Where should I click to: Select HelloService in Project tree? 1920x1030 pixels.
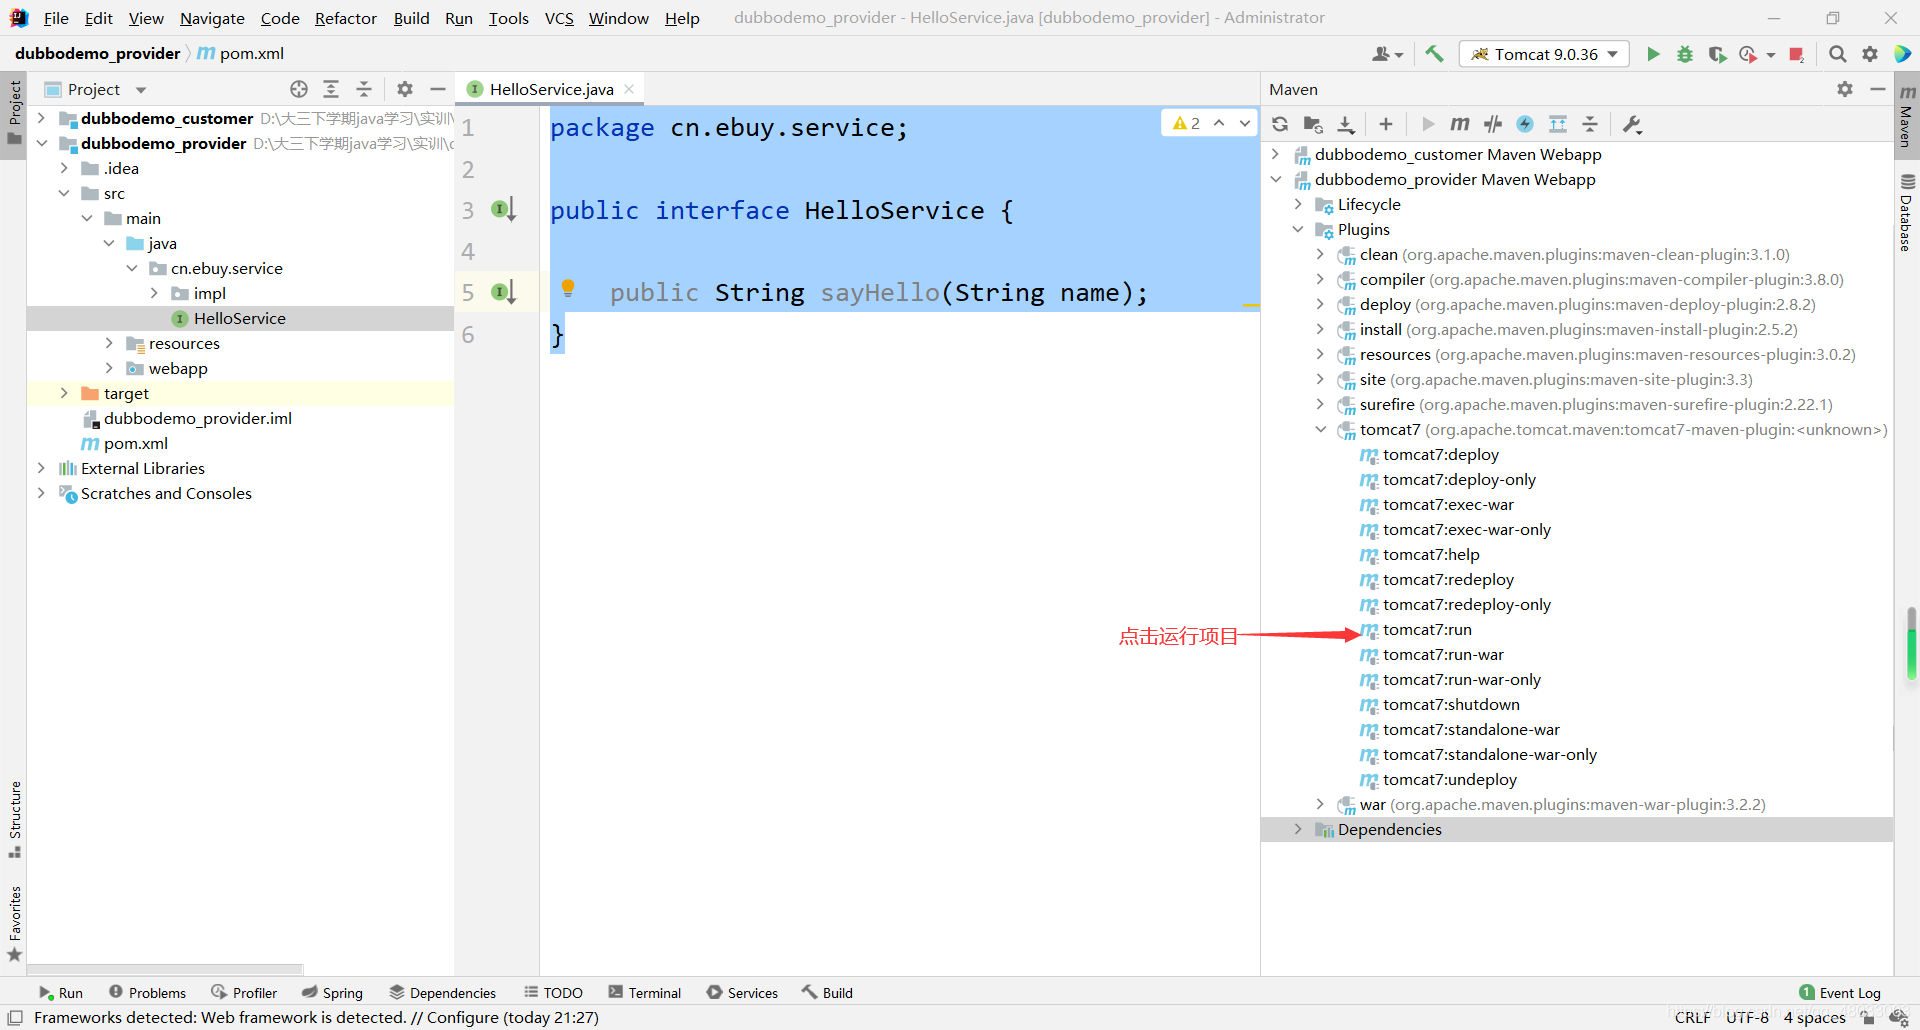point(239,318)
